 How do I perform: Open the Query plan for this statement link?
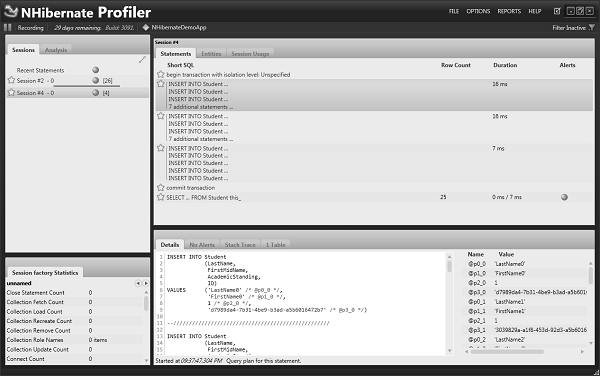click(264, 361)
